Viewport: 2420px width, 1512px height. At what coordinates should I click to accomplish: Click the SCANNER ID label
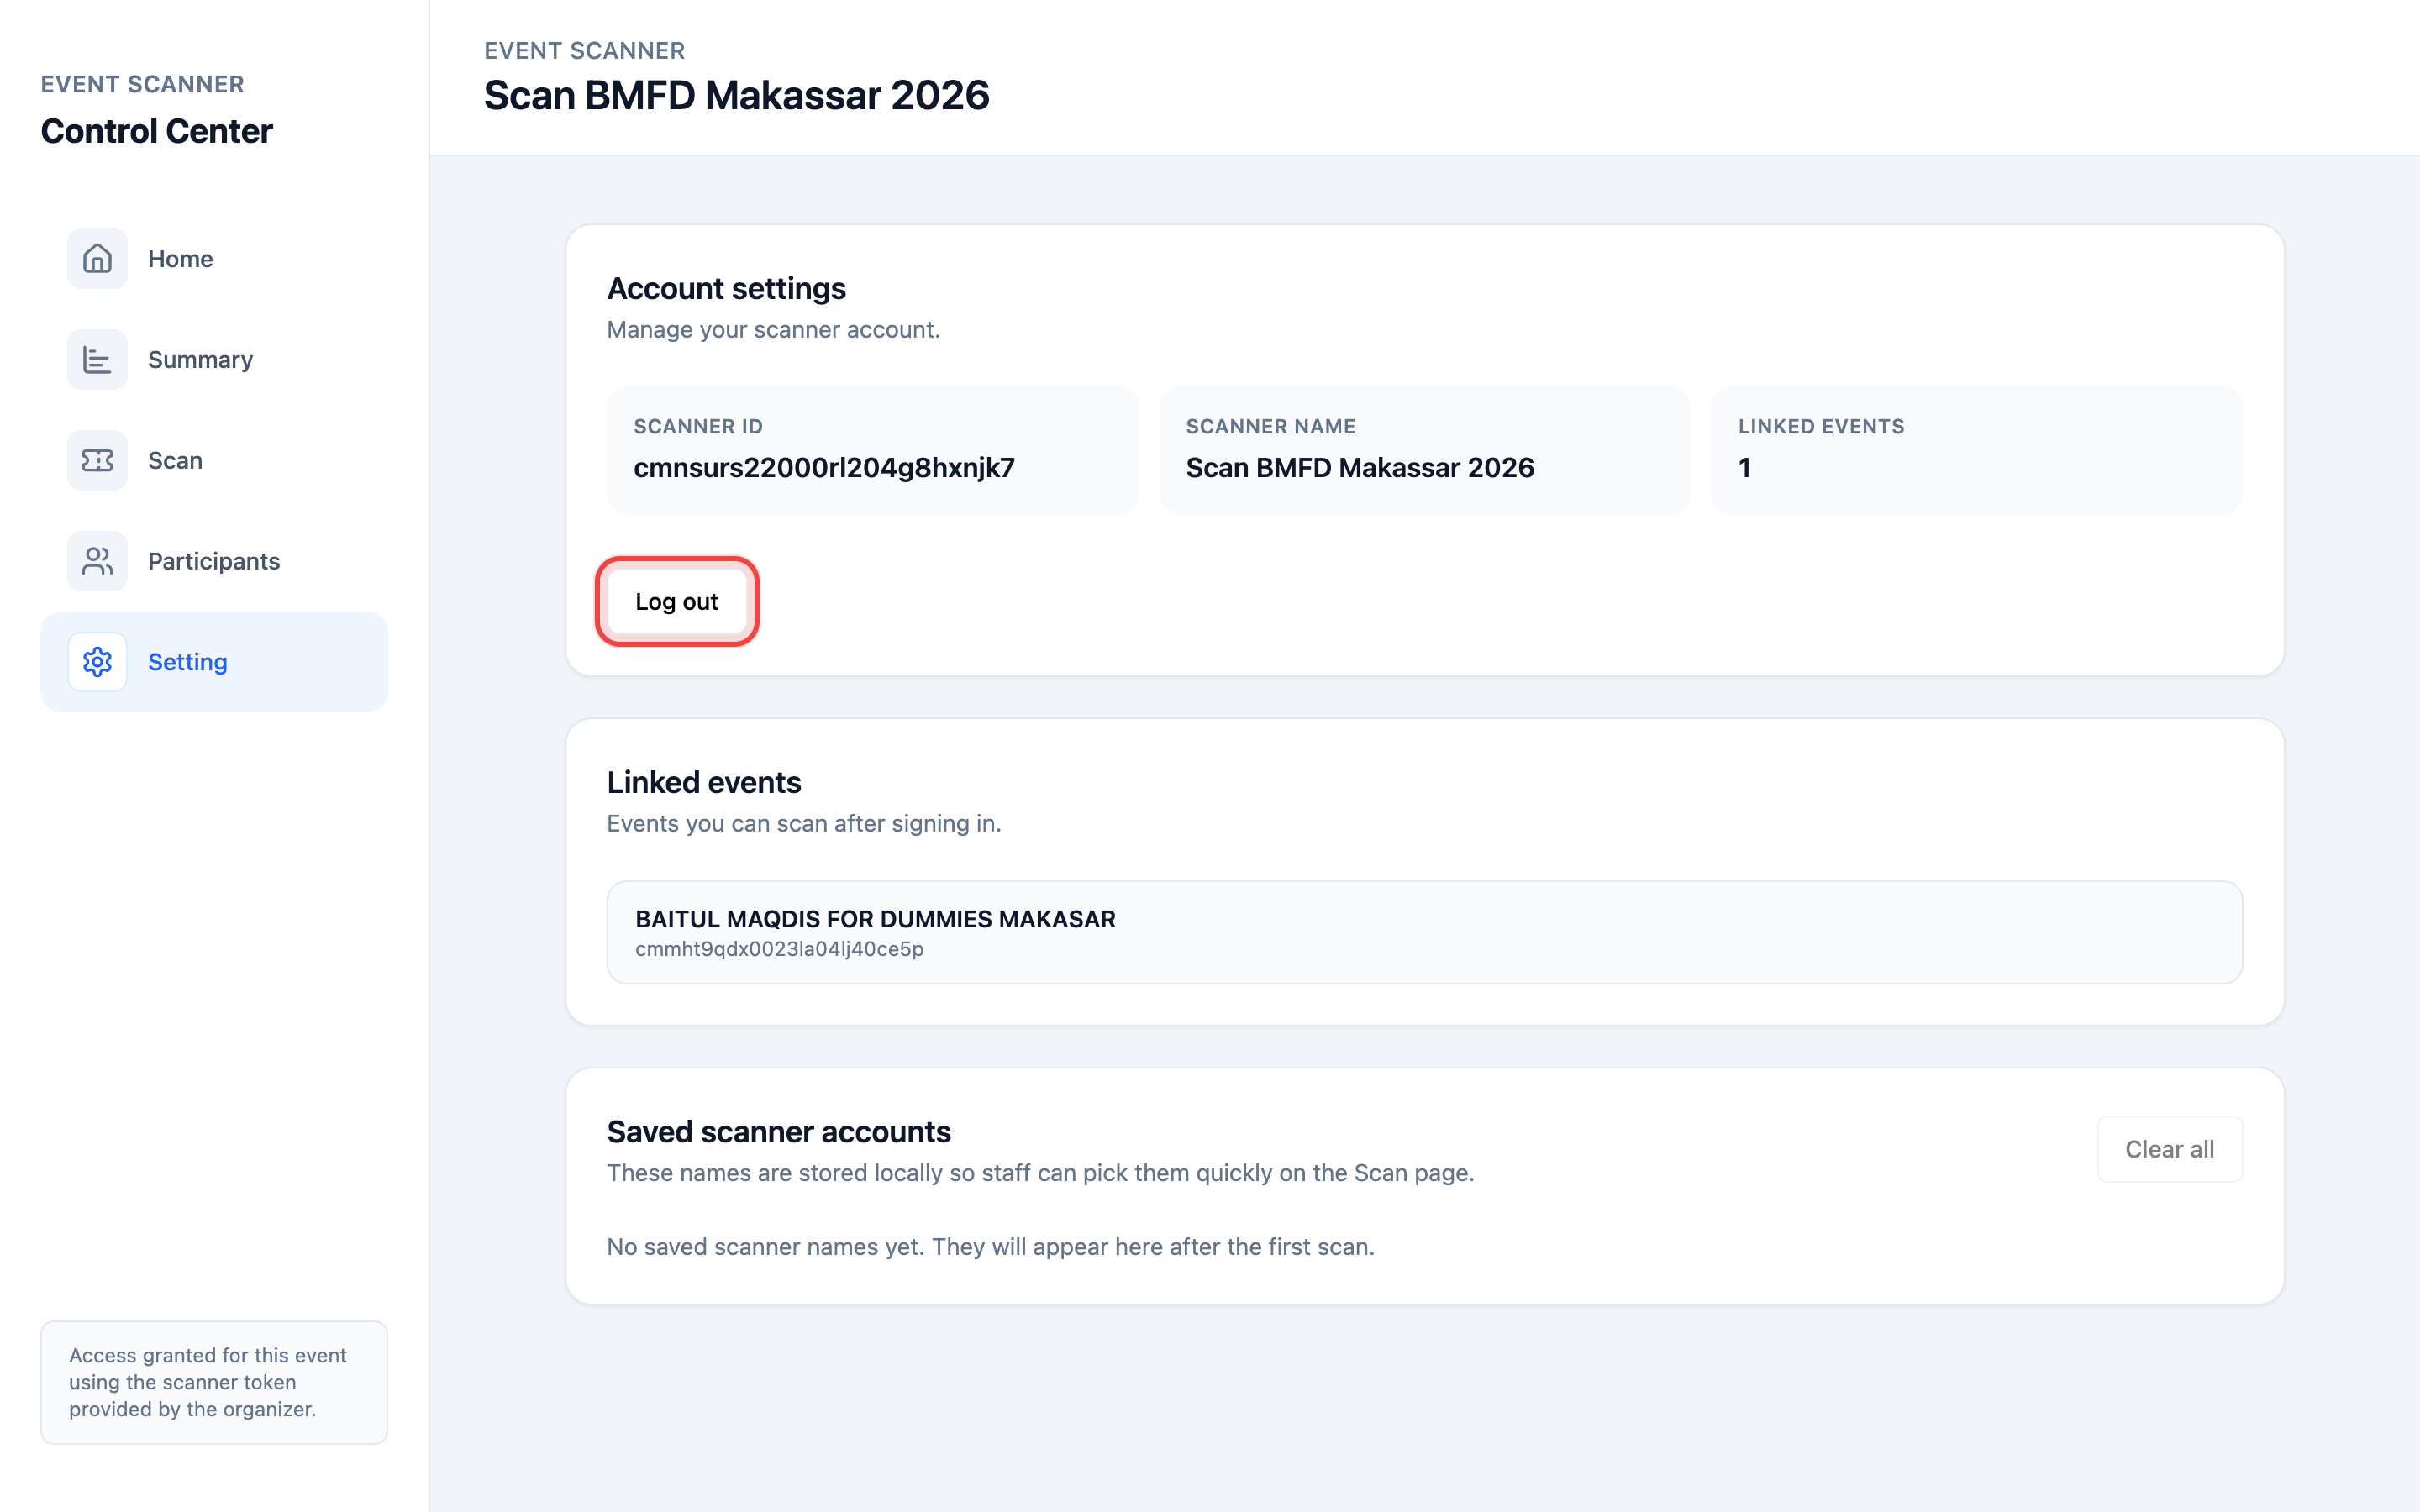point(698,427)
